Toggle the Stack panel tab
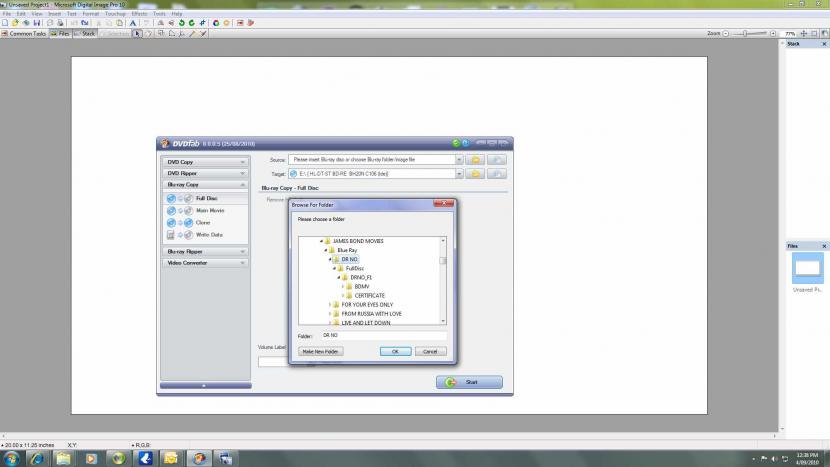The height and width of the screenshot is (467, 830). 85,33
